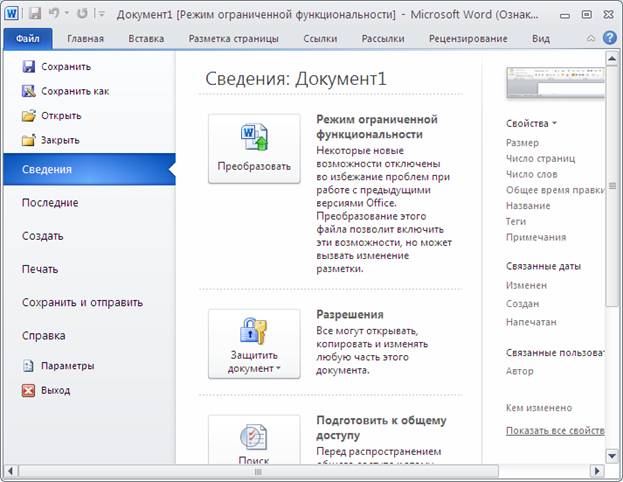This screenshot has height=482, width=623.
Task: Open Параметры via its icon
Action: 28,366
